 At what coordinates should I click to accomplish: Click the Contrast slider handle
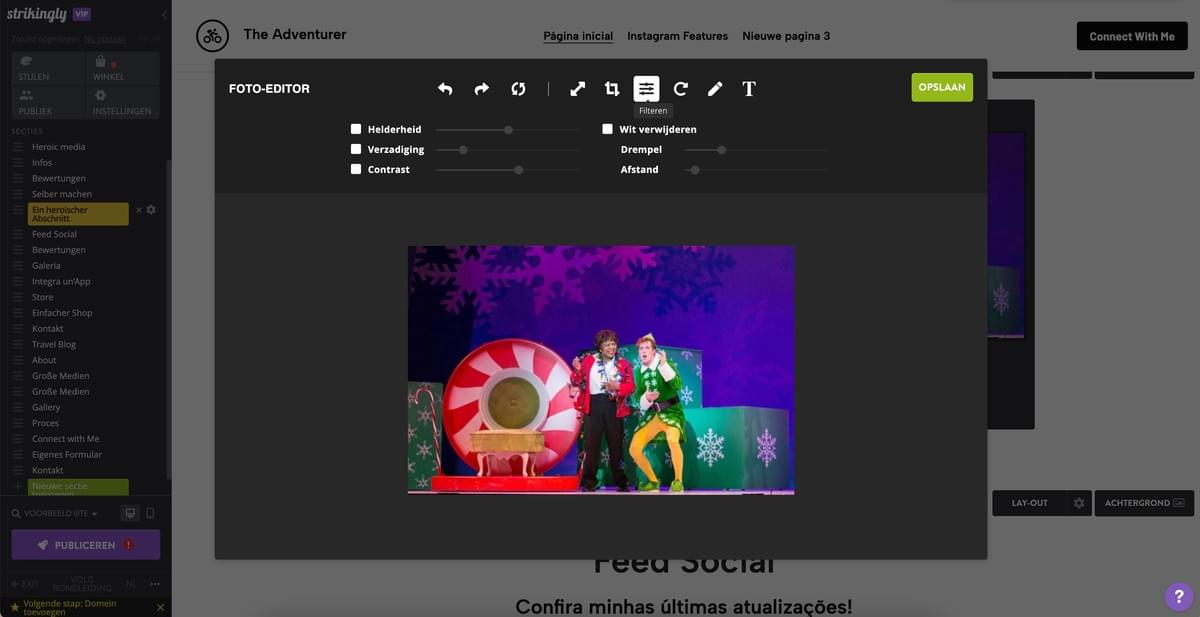tap(518, 170)
